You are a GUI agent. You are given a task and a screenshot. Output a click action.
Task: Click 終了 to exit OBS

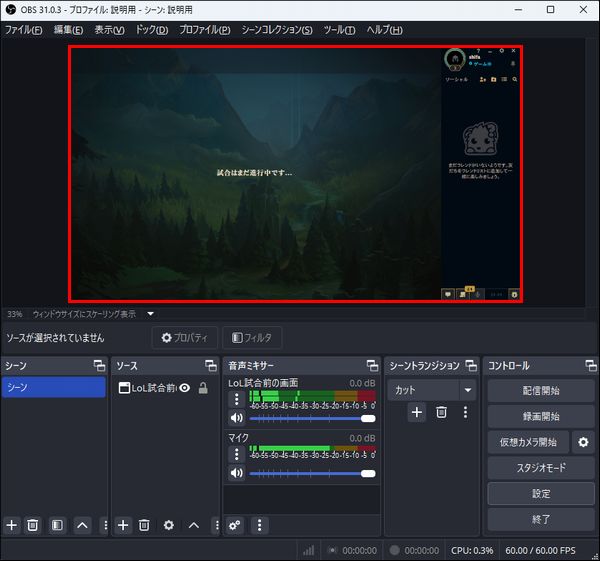[541, 519]
